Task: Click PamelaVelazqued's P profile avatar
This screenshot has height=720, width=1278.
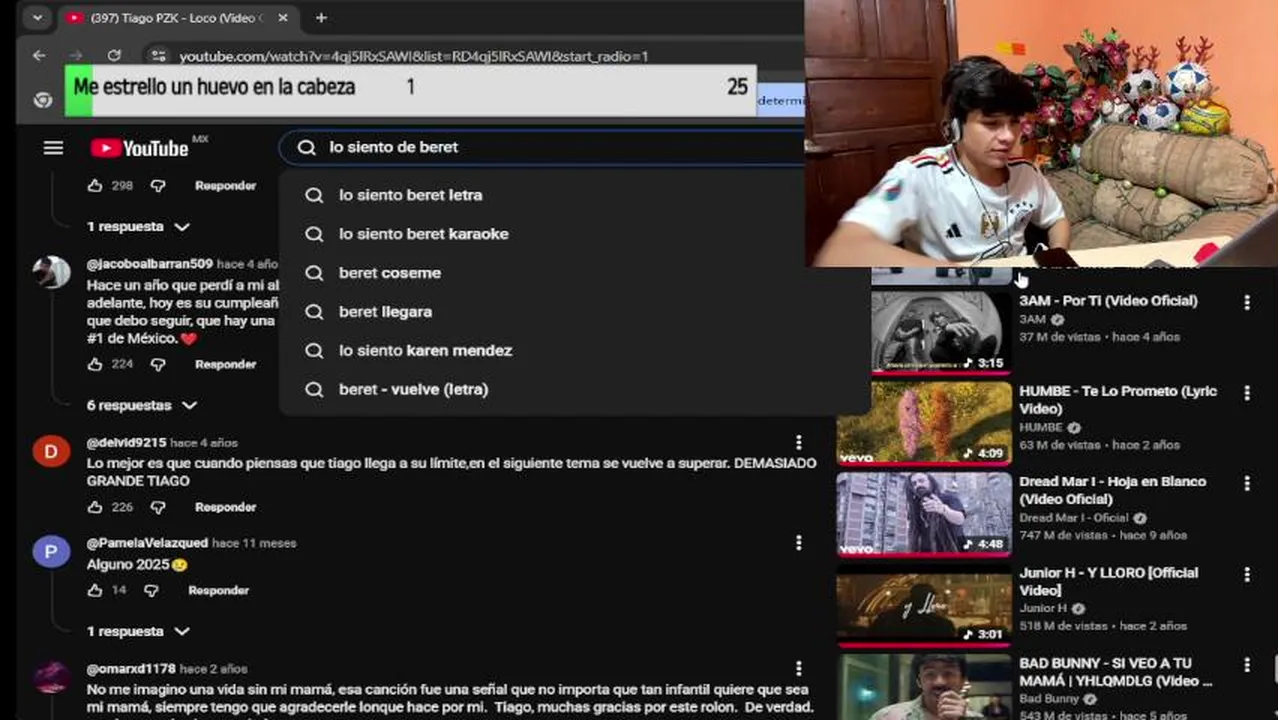Action: (51, 551)
